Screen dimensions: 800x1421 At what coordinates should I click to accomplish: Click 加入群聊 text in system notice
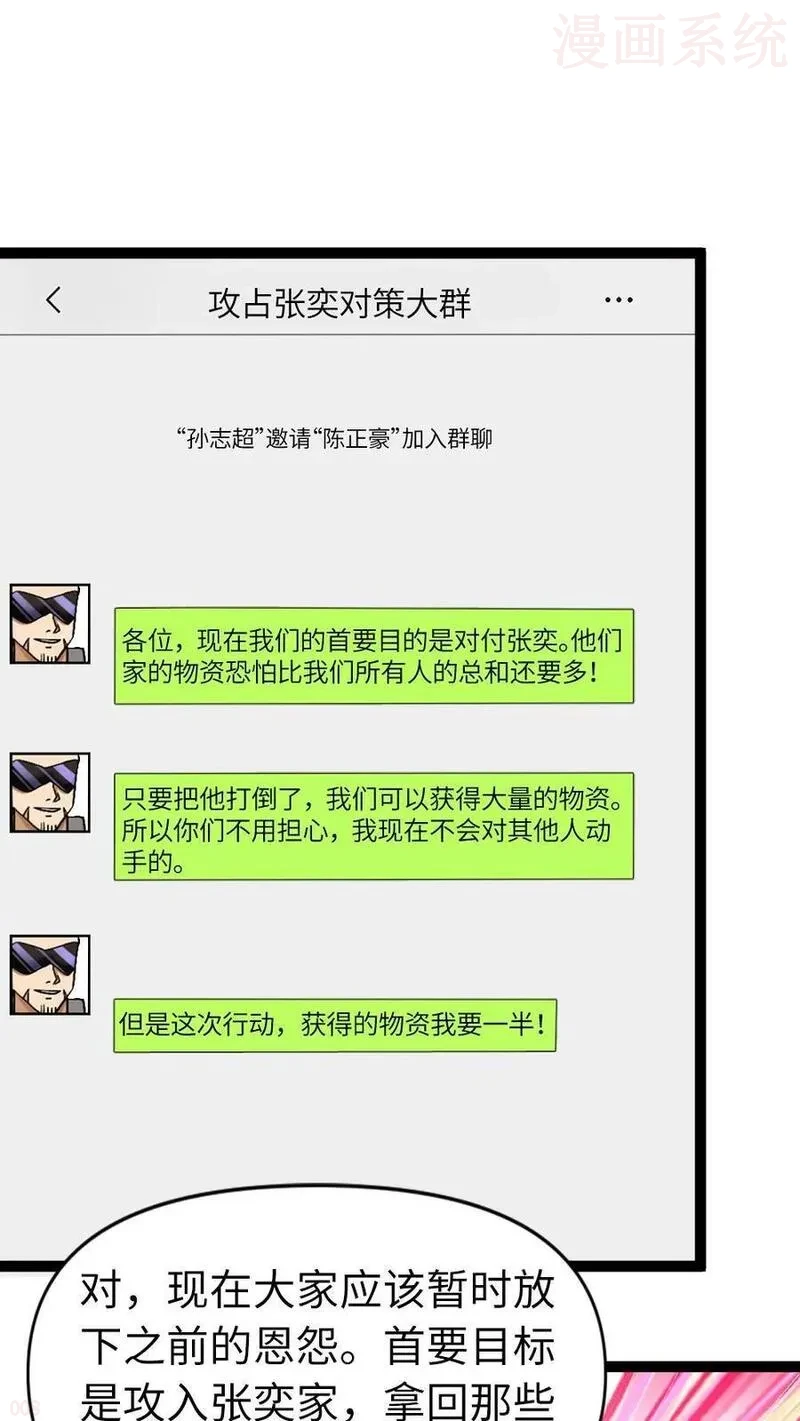point(447,439)
